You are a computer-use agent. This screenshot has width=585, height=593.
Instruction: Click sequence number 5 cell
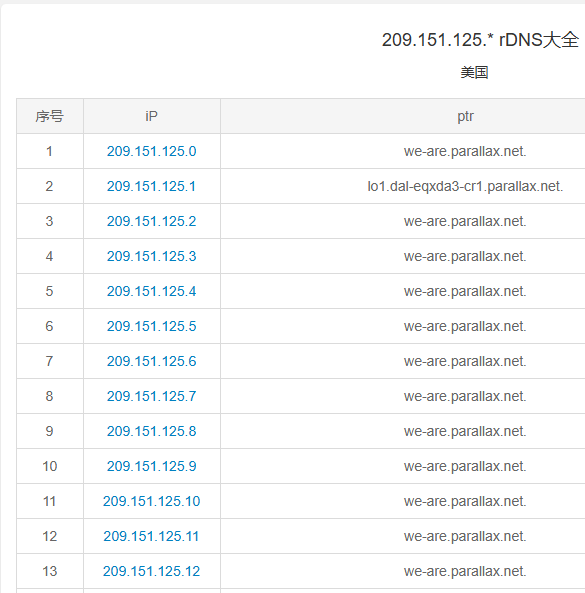click(x=50, y=291)
